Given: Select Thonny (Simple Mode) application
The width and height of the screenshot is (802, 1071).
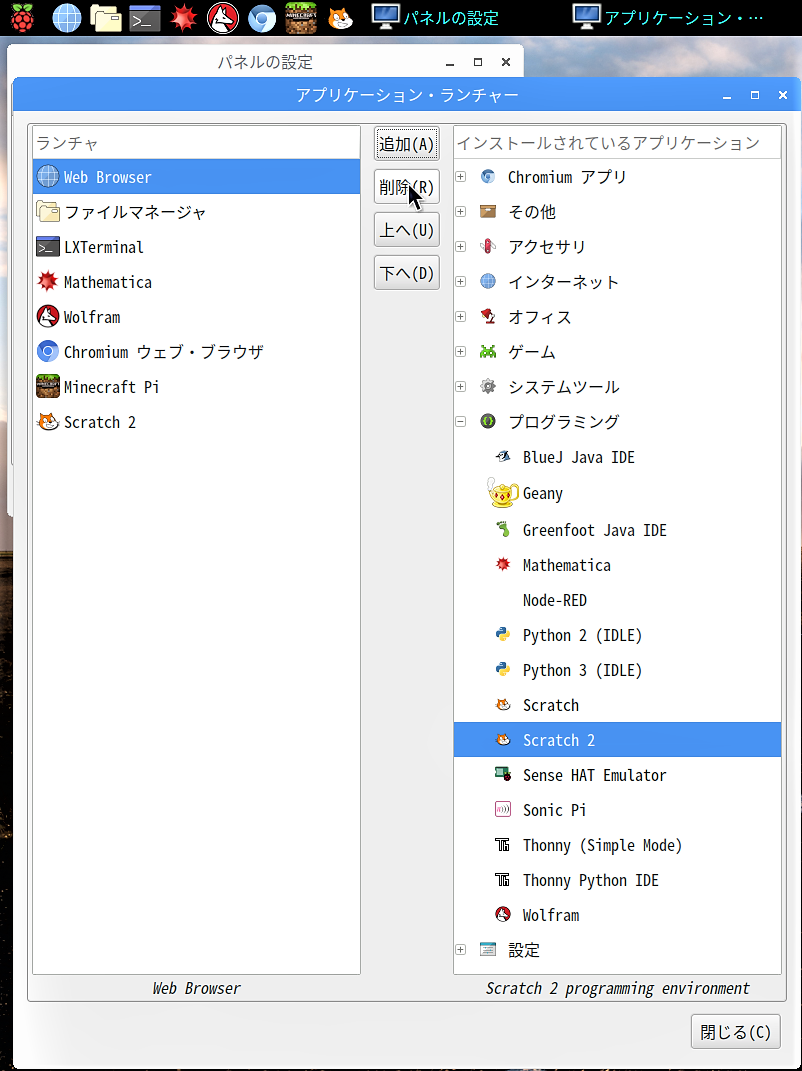Looking at the screenshot, I should [x=602, y=845].
